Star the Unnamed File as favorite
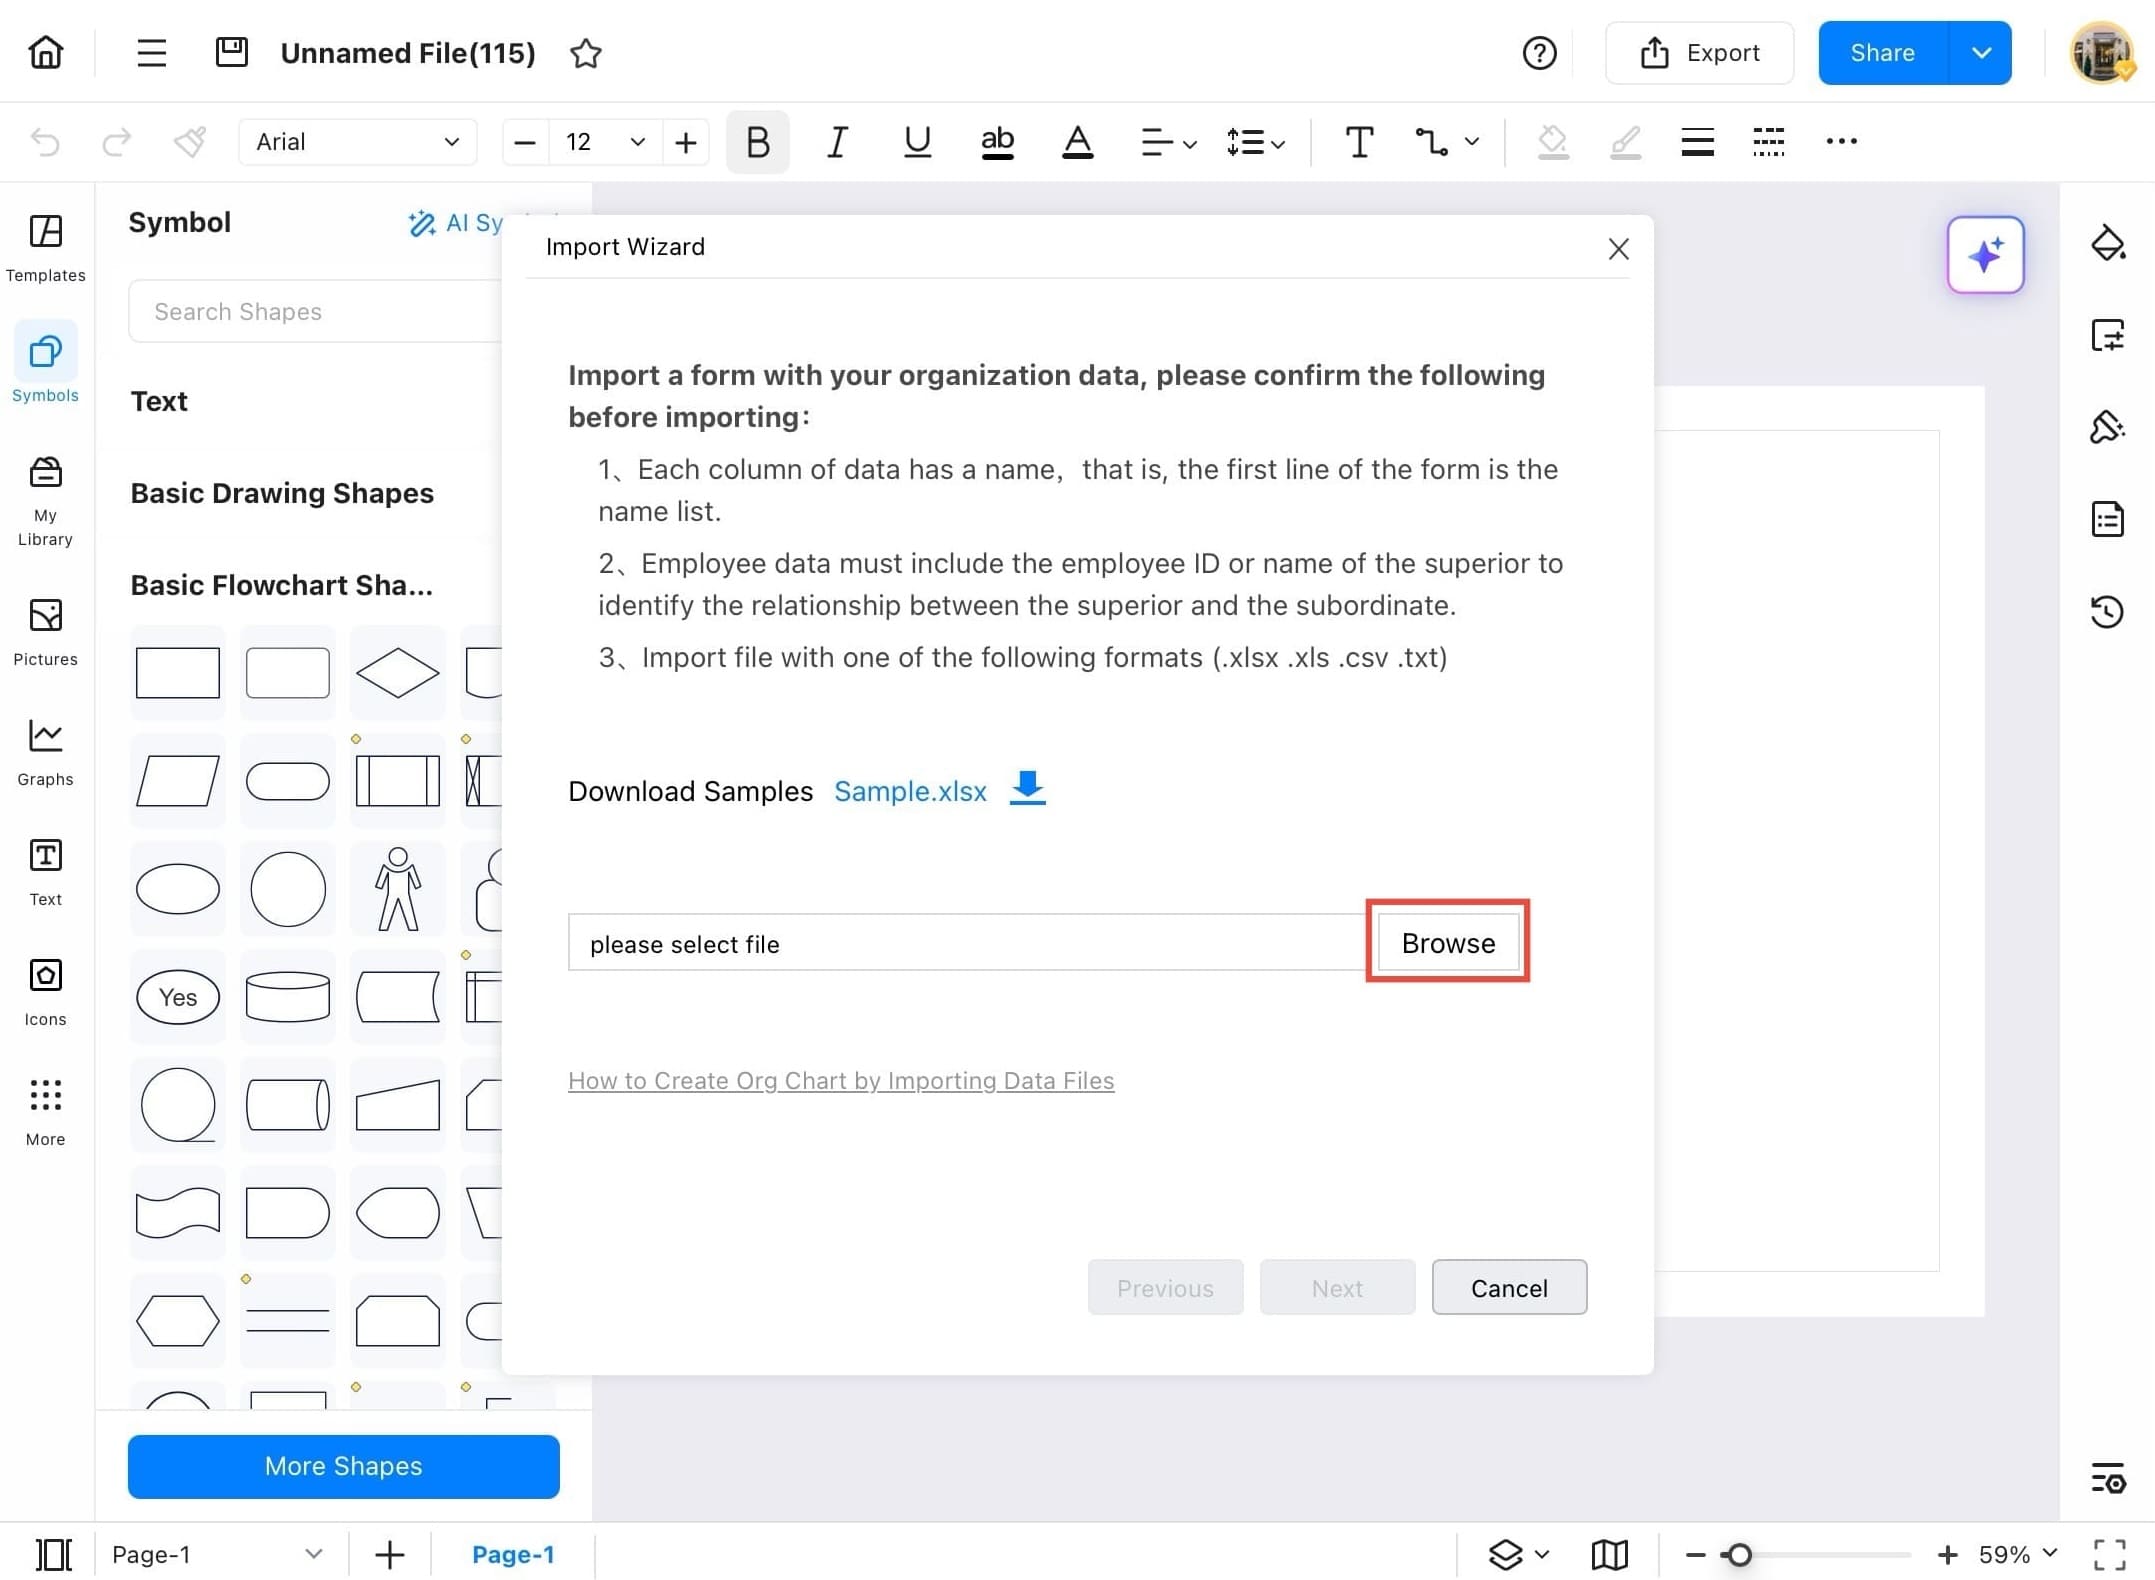The width and height of the screenshot is (2155, 1580). coord(586,53)
